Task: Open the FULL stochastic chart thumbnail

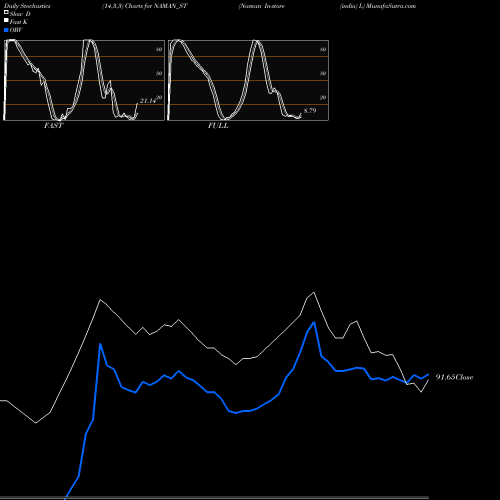Action: coord(248,80)
